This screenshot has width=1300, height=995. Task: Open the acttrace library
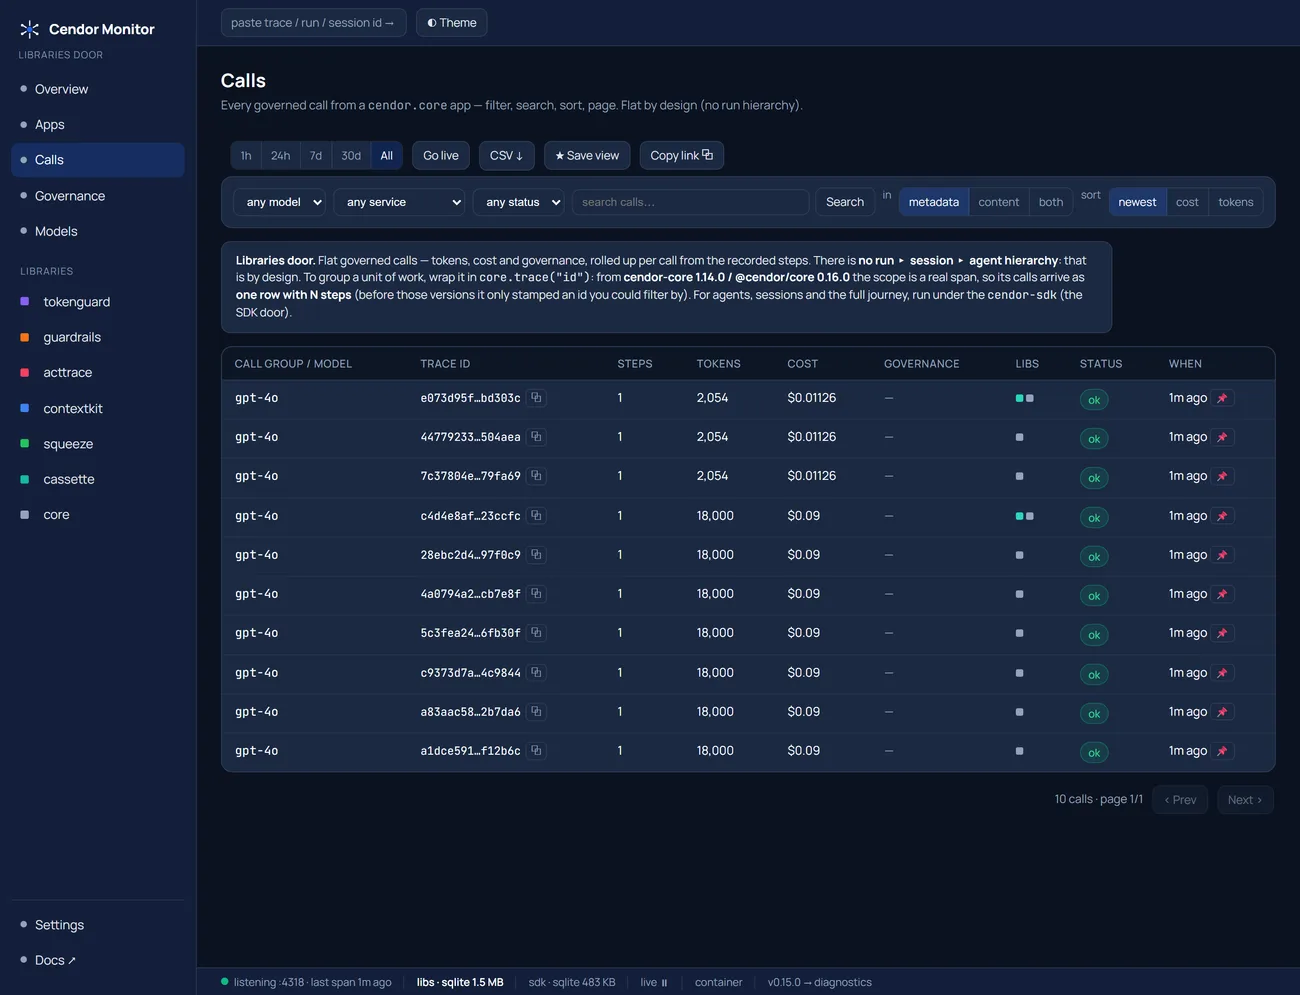point(98,373)
